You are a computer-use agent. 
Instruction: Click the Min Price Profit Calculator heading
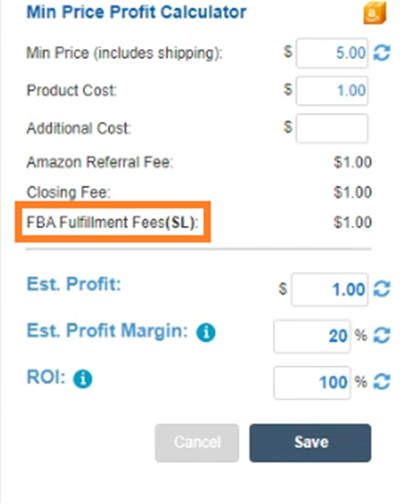(136, 12)
